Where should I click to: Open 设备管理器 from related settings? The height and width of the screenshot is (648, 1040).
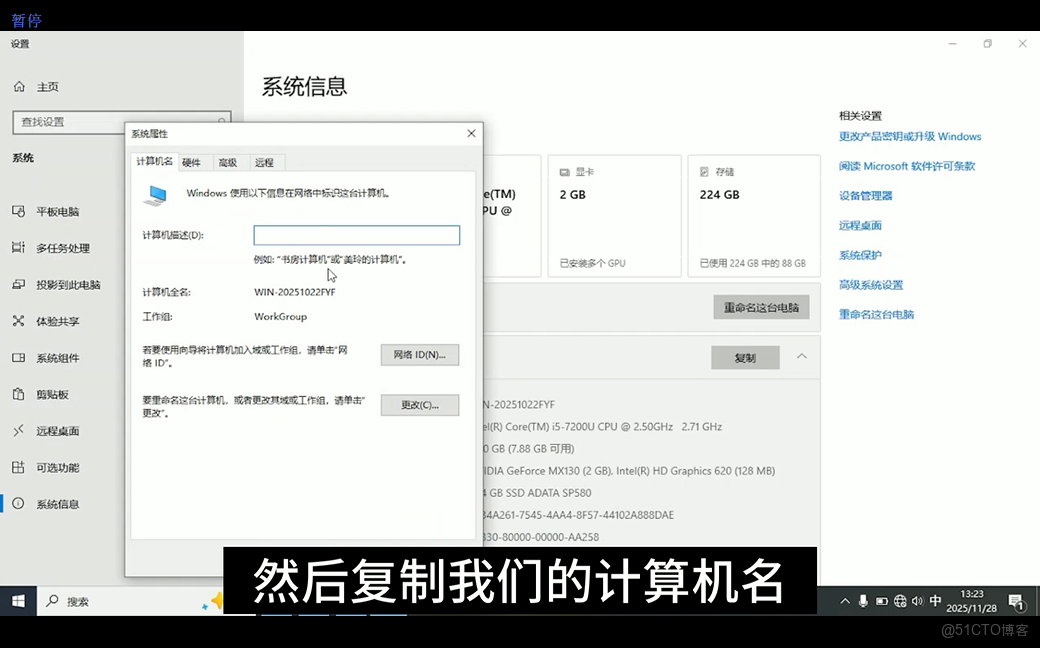point(869,195)
